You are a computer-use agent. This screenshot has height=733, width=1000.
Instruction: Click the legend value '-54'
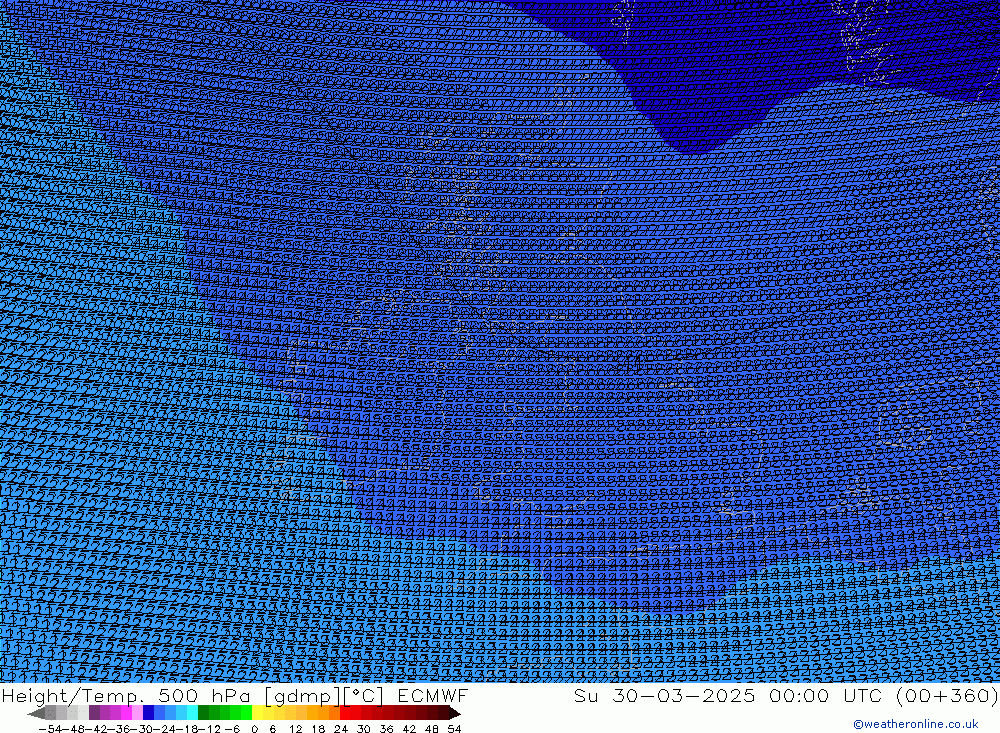click(x=50, y=729)
